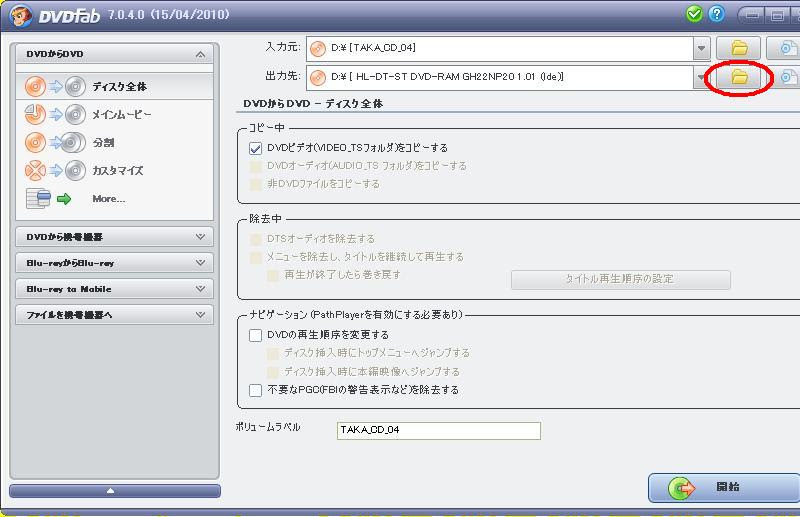Click the 出力先 destination path field
Screen dimensions: 800x517
pos(500,78)
